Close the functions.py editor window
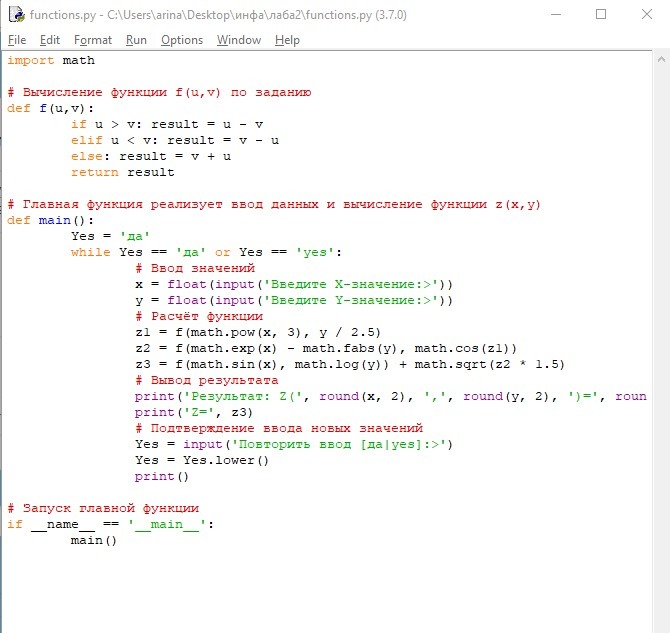The width and height of the screenshot is (670, 633). (x=647, y=15)
